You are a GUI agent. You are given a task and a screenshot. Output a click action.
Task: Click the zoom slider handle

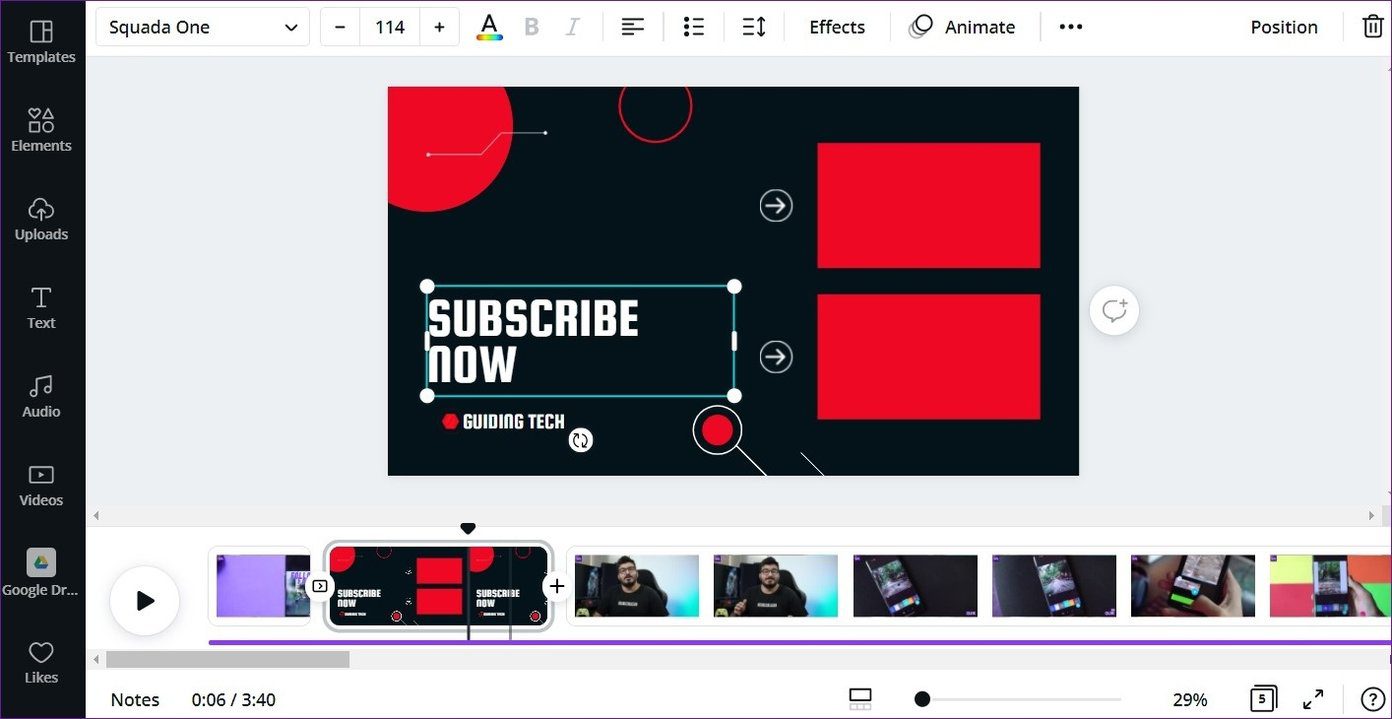point(922,699)
